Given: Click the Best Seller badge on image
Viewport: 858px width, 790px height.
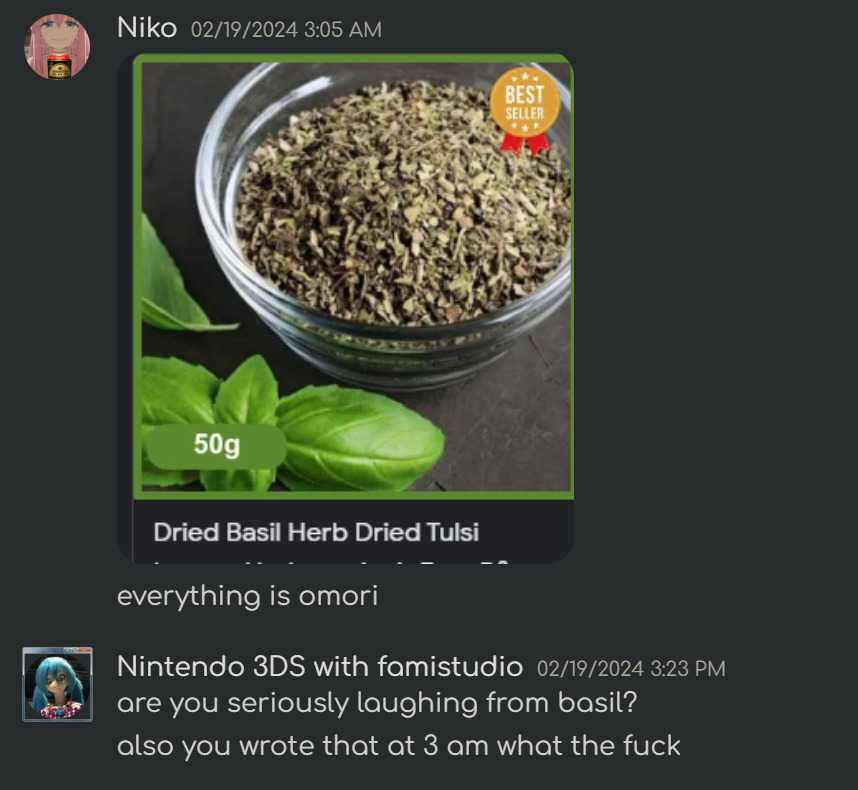Looking at the screenshot, I should pos(525,102).
